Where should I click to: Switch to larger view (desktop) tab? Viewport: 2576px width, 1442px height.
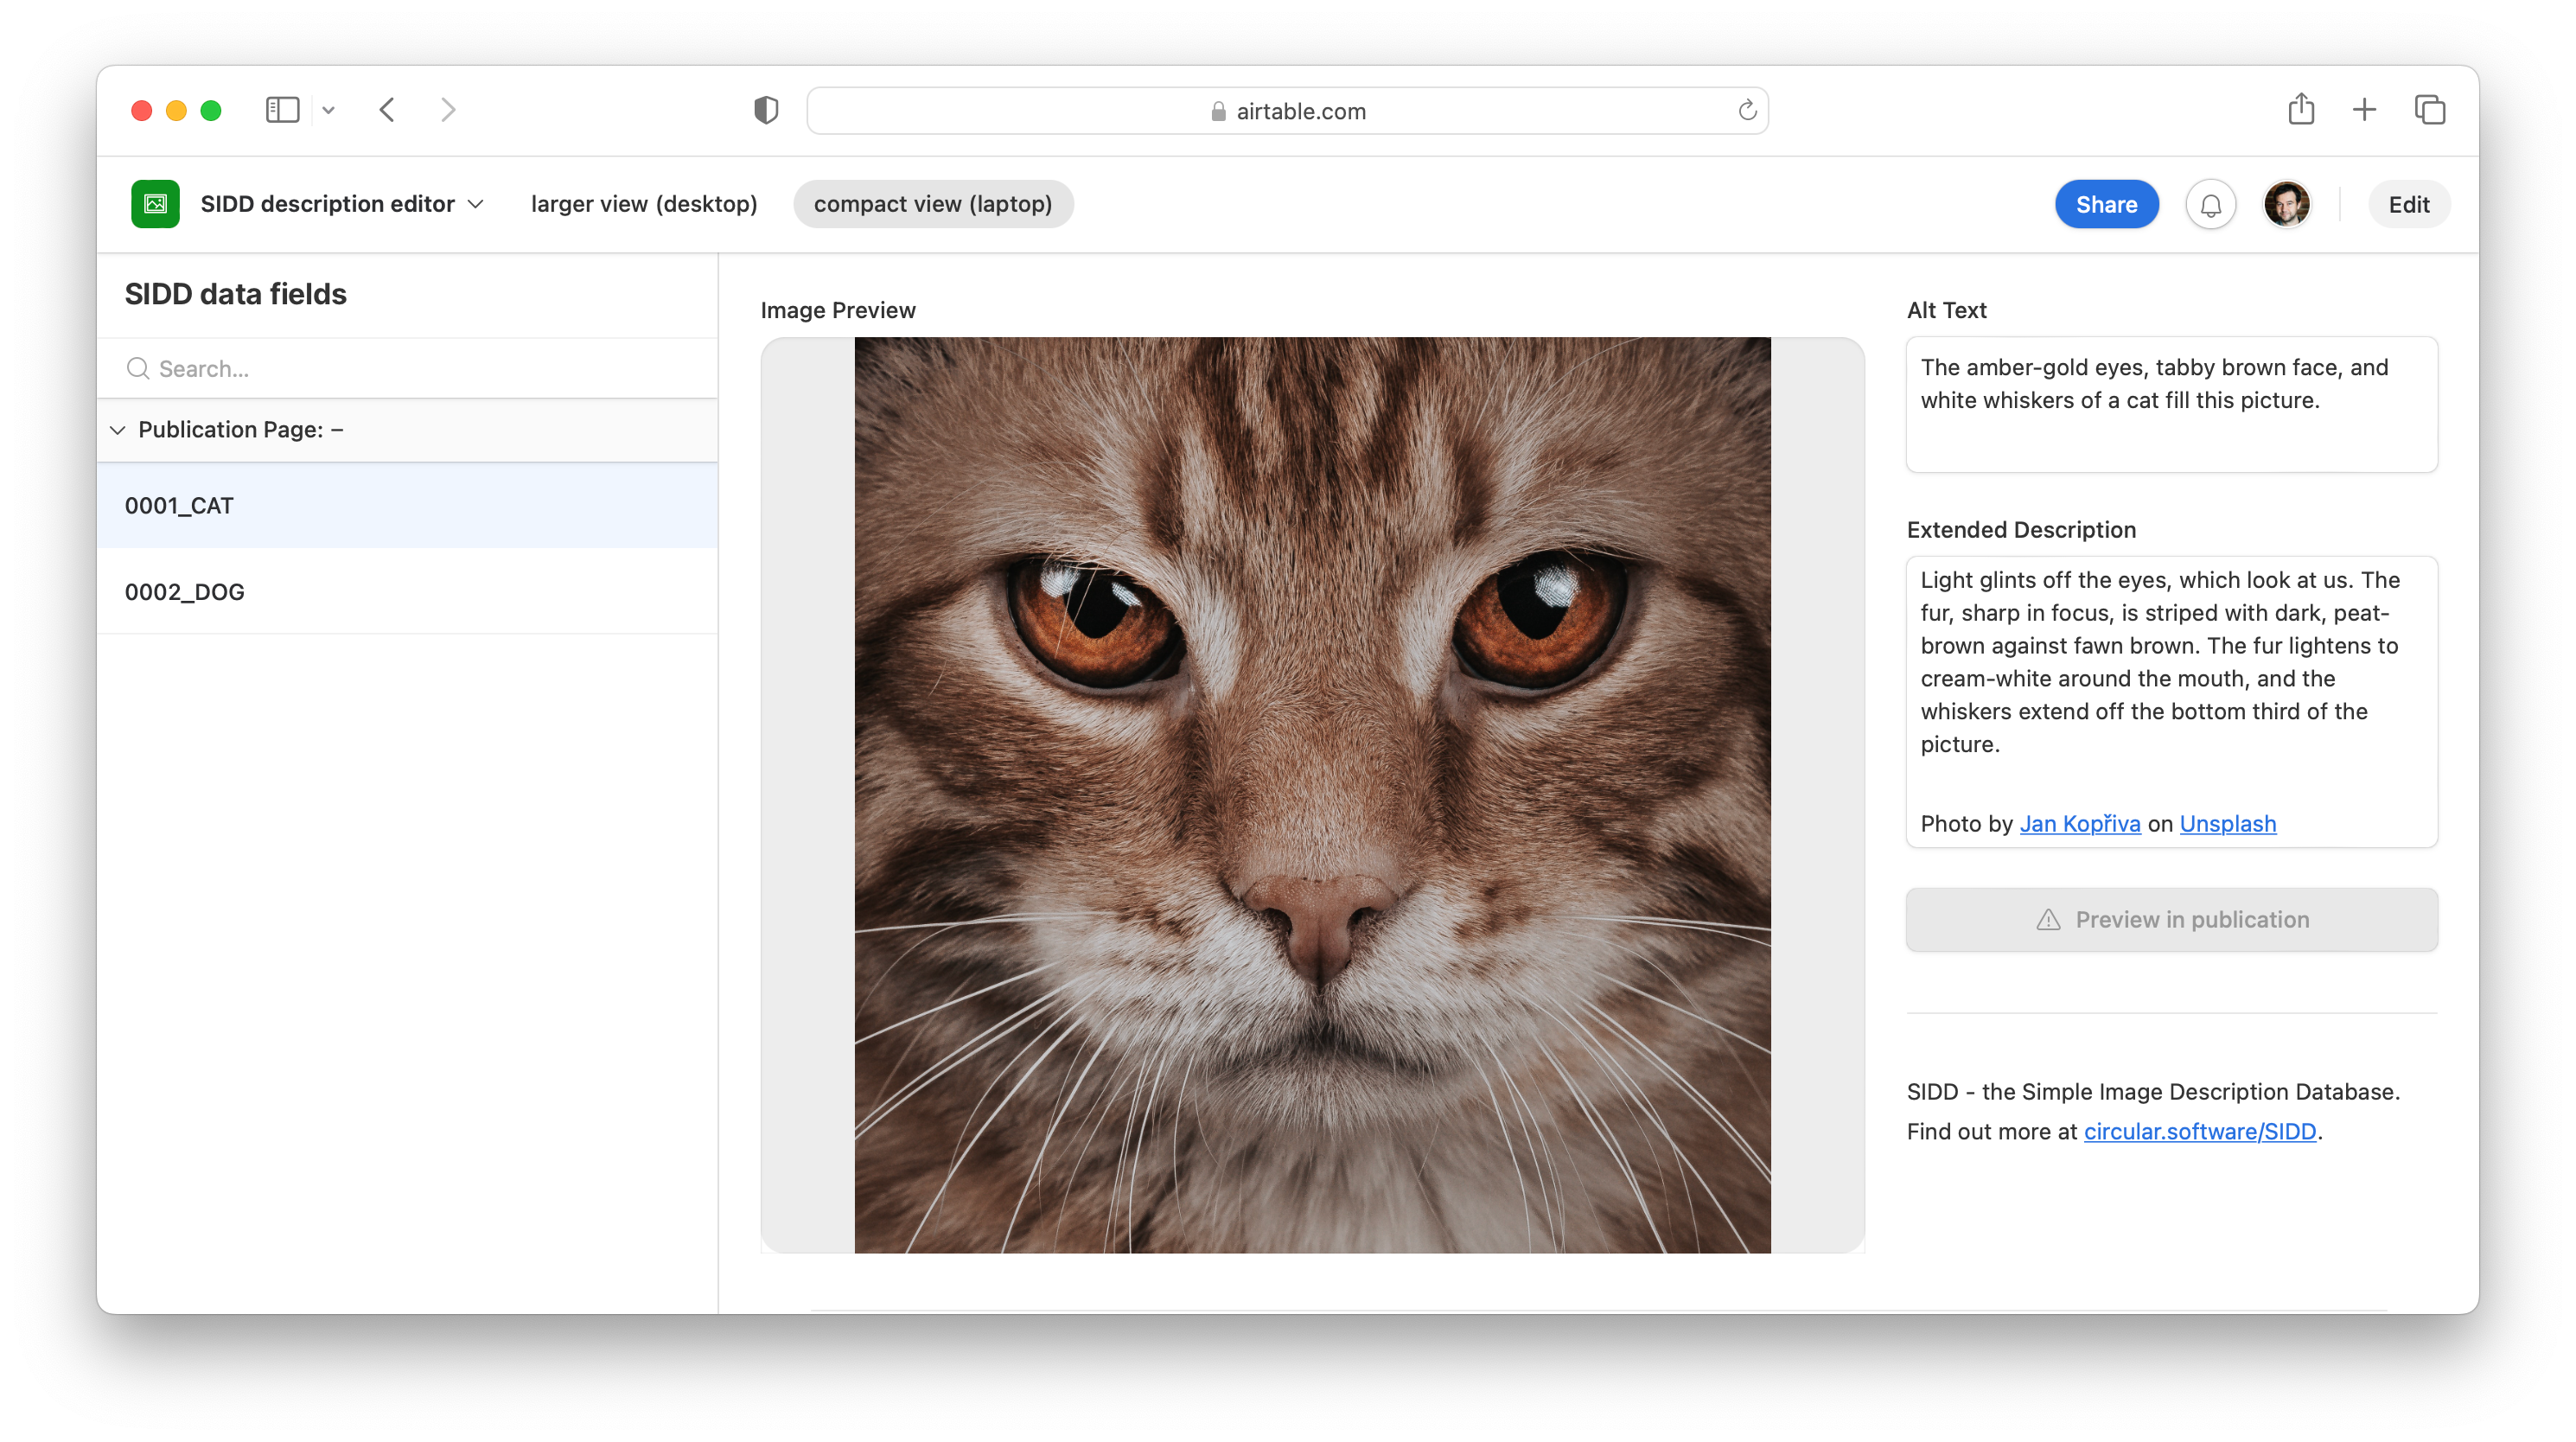point(644,204)
